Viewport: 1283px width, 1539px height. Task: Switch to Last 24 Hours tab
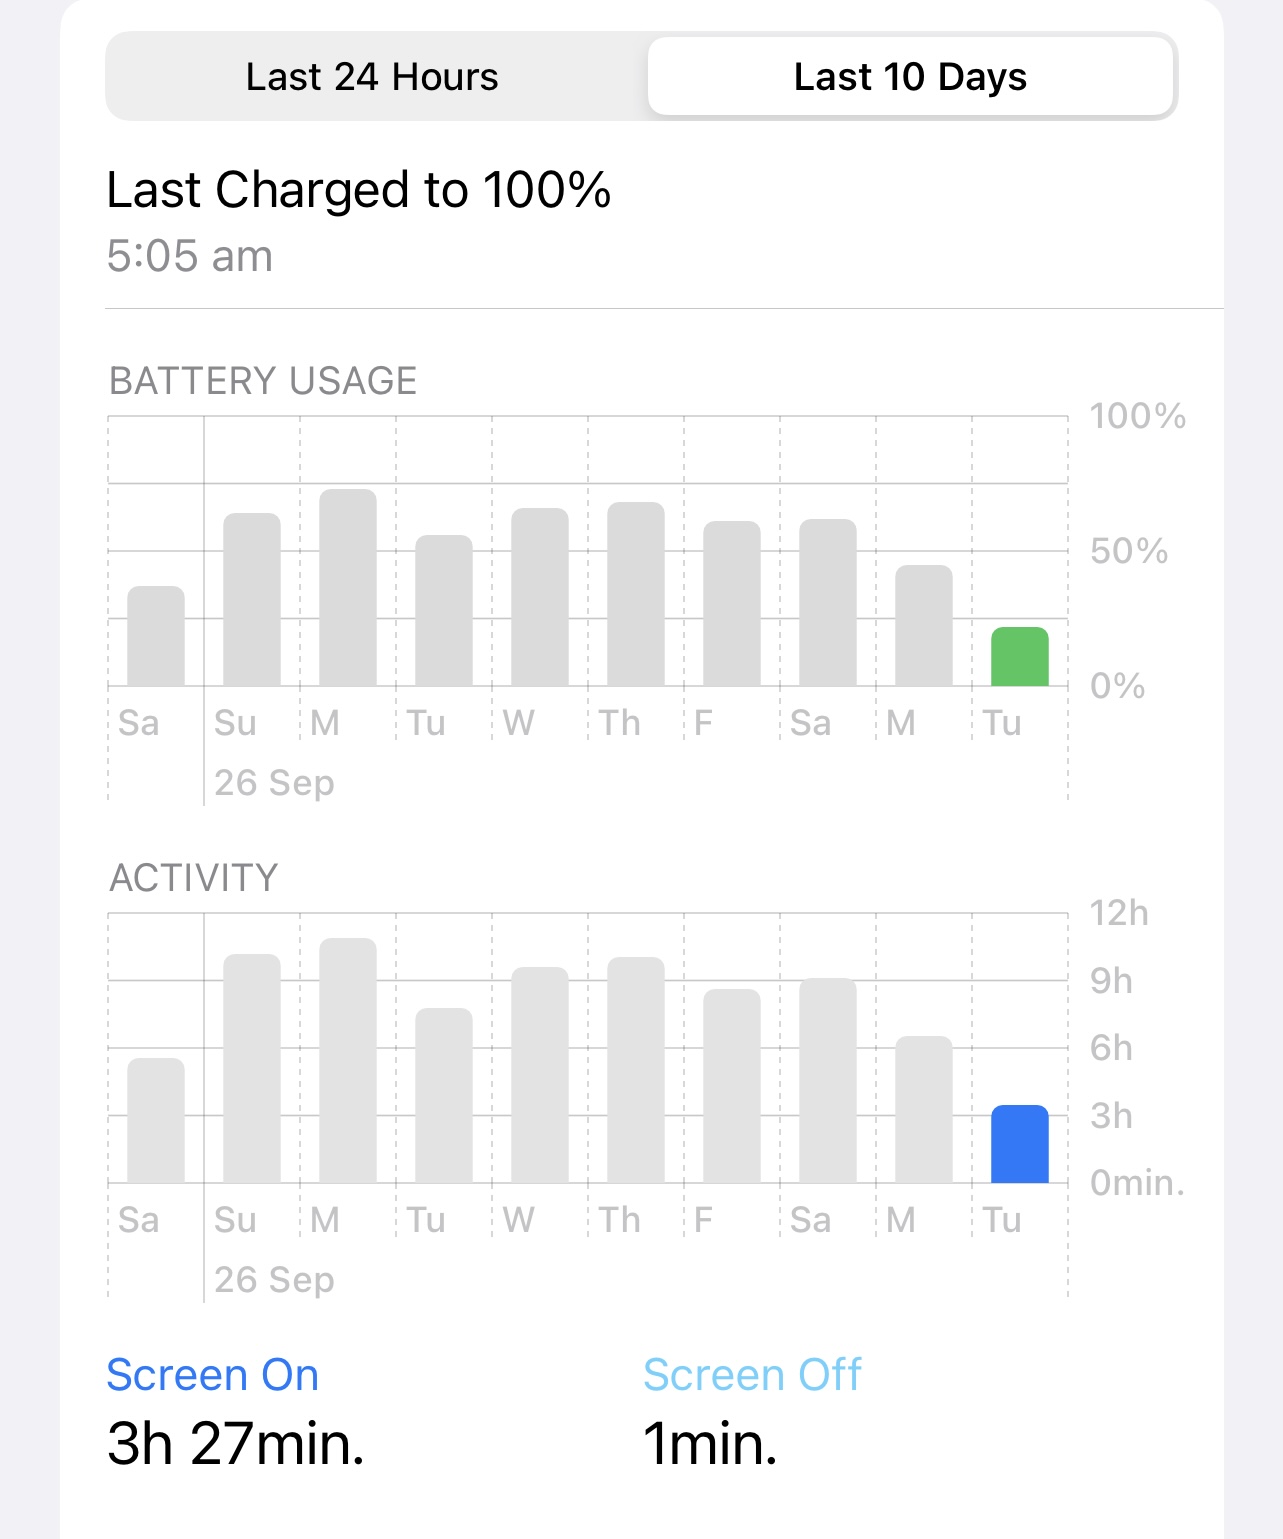coord(372,77)
